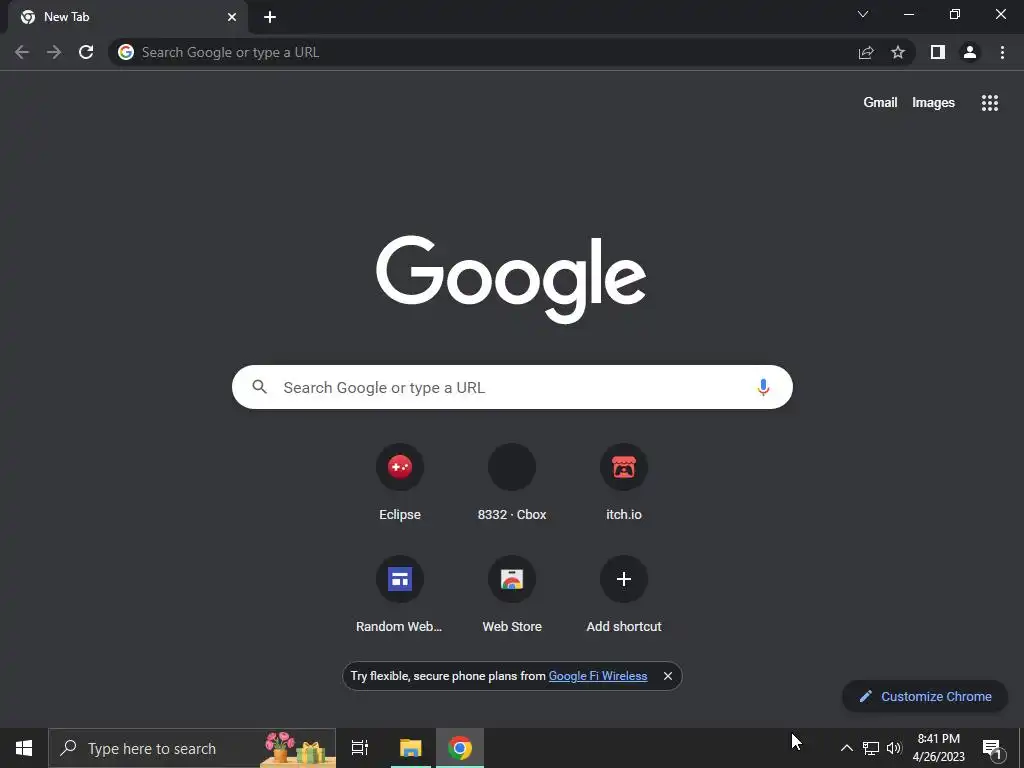Click the share this page icon
Image resolution: width=1024 pixels, height=768 pixels.
pos(866,52)
